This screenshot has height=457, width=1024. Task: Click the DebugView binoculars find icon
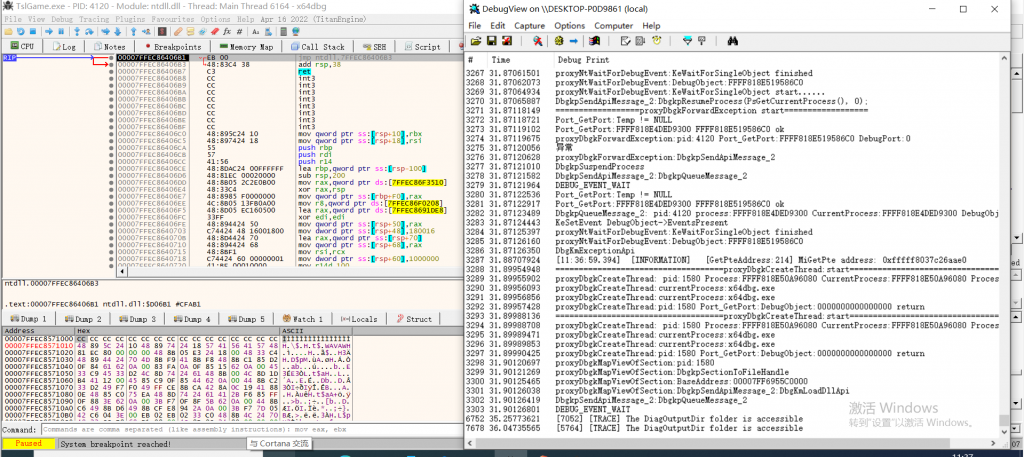[x=732, y=41]
